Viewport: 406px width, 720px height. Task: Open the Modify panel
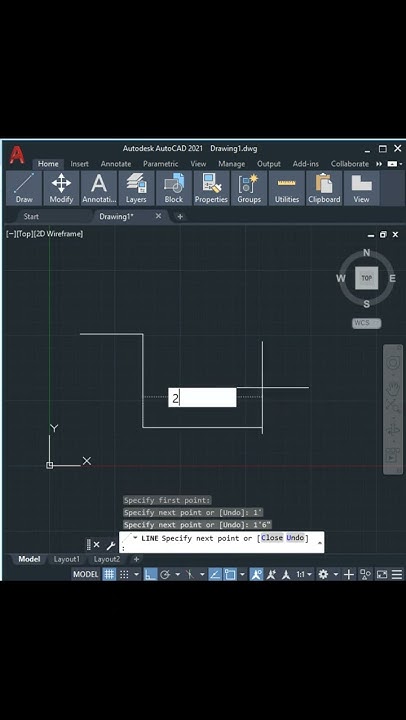coord(61,188)
